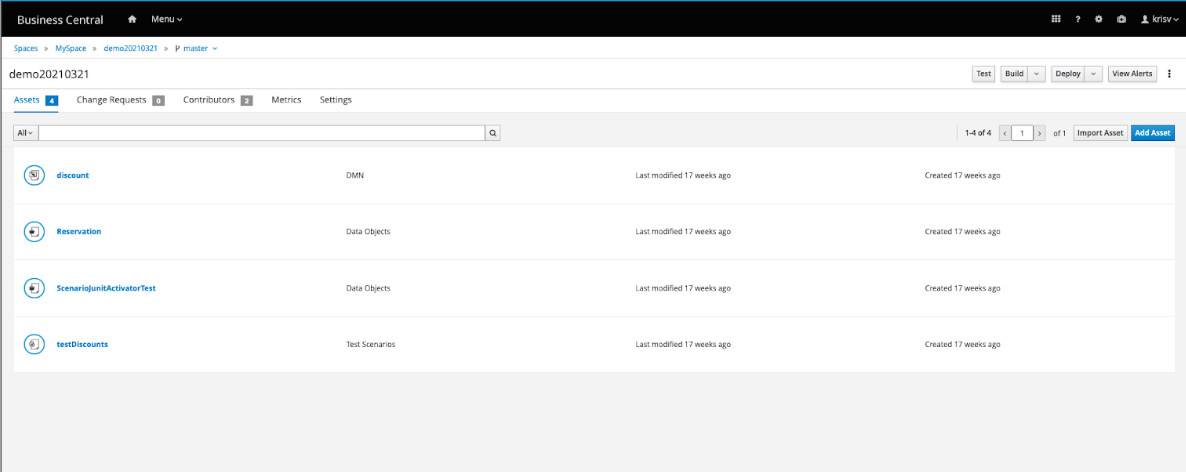1186x472 pixels.
Task: Expand the Menu dropdown
Action: click(166, 19)
